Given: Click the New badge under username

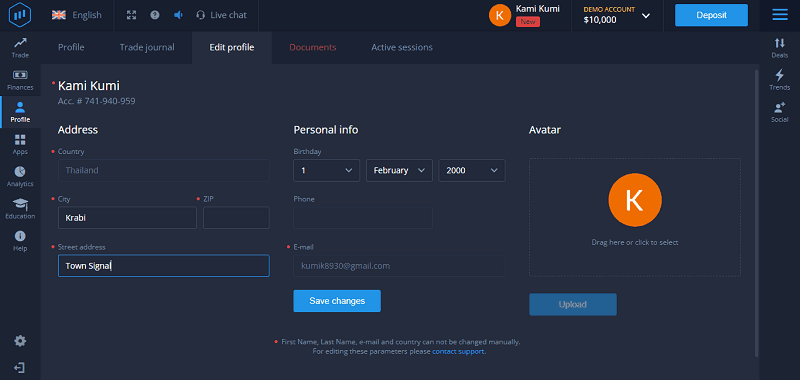Looking at the screenshot, I should (x=528, y=22).
